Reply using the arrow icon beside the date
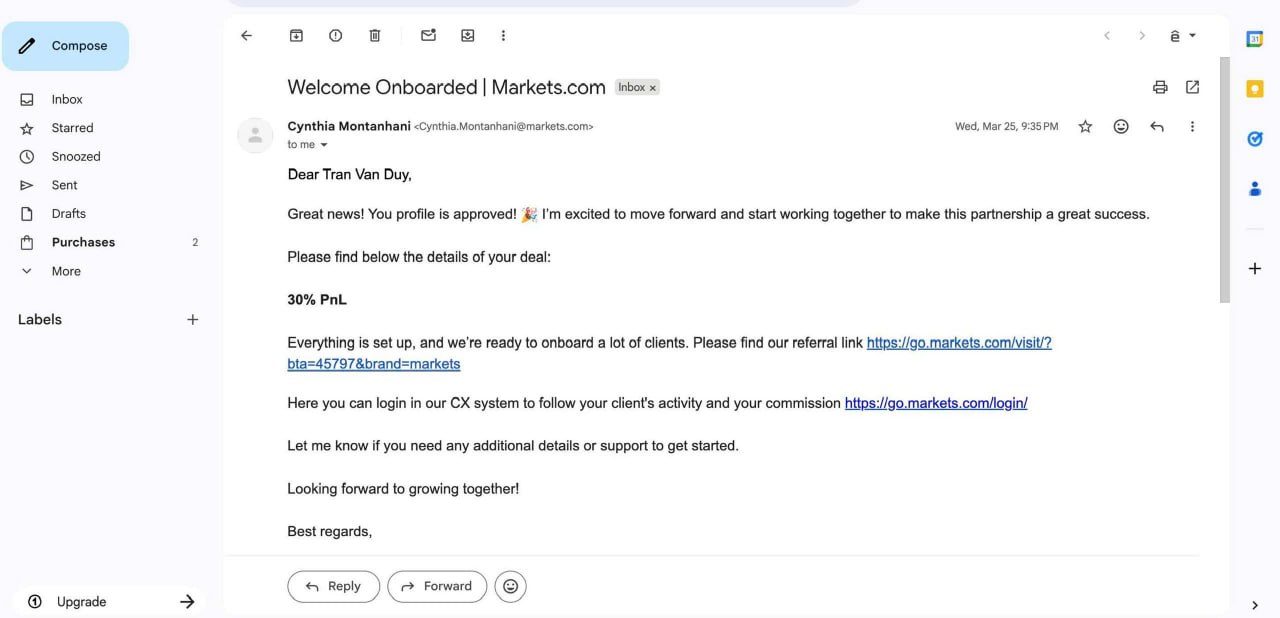The height and width of the screenshot is (618, 1280). tap(1157, 127)
